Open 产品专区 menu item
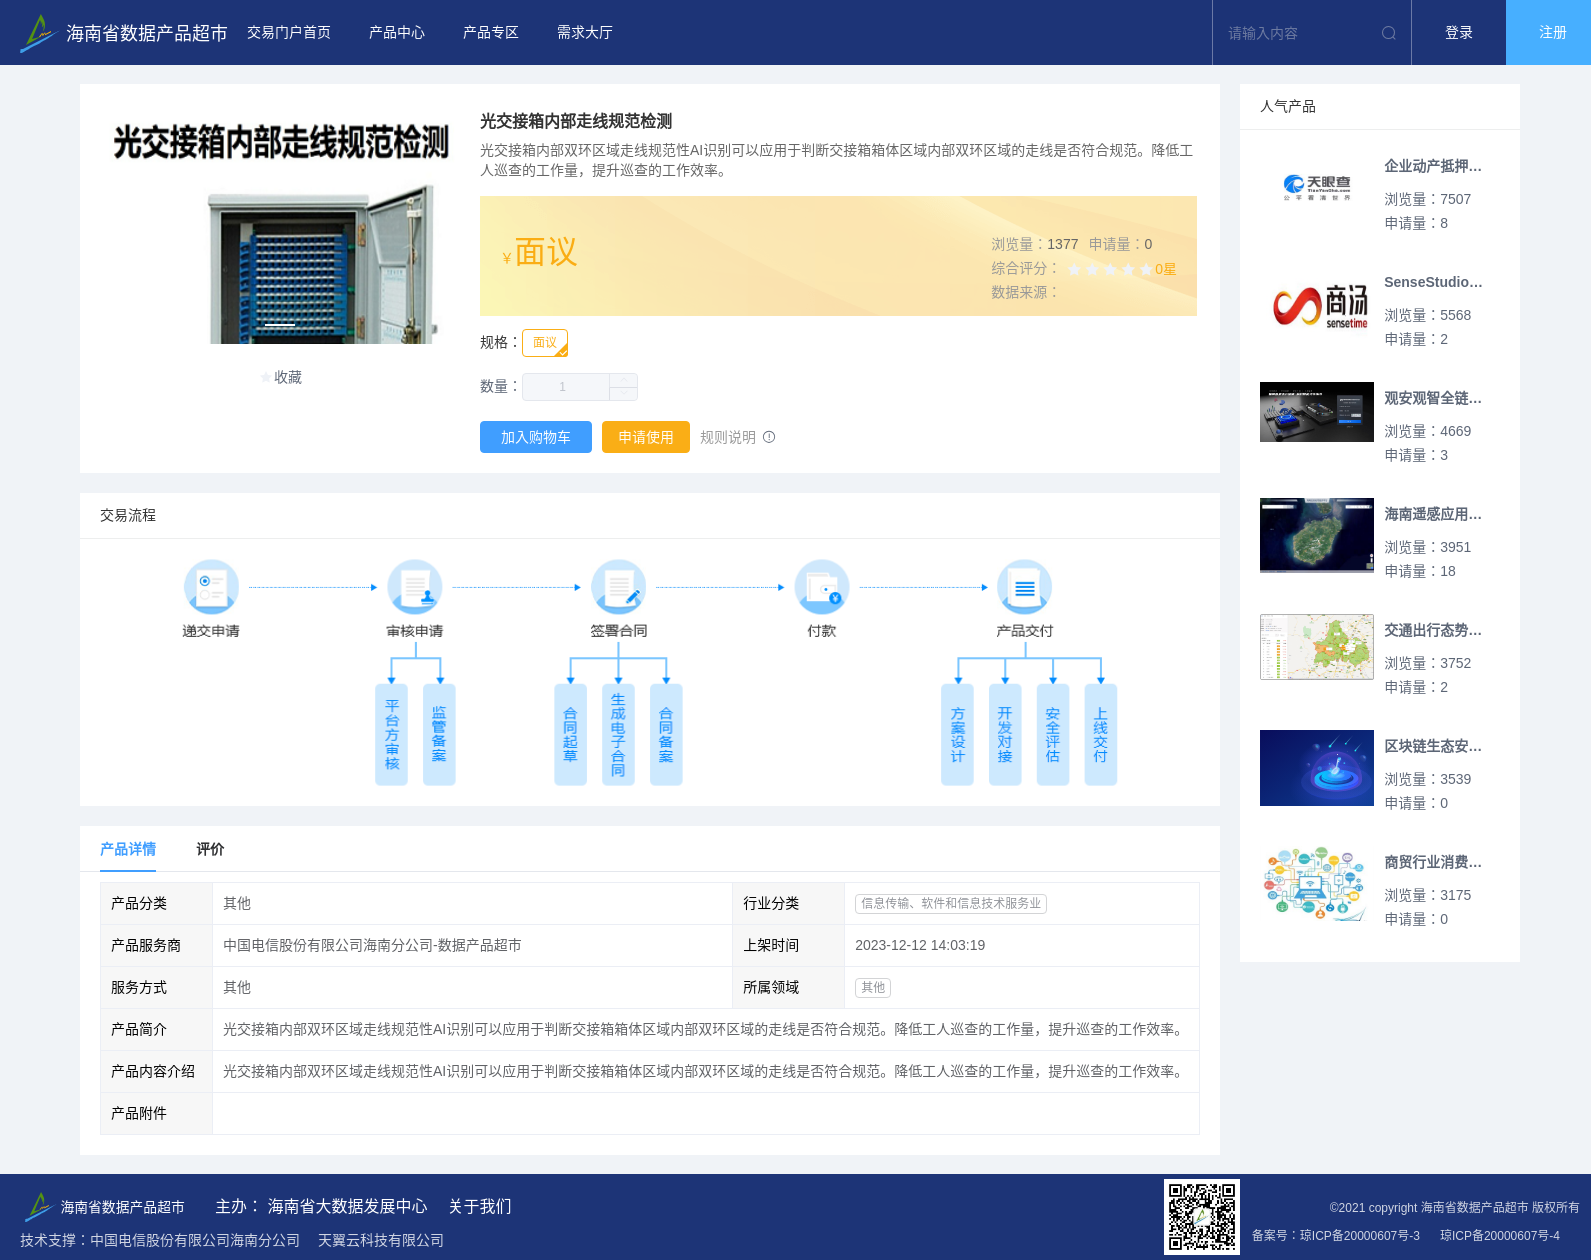 (x=491, y=33)
